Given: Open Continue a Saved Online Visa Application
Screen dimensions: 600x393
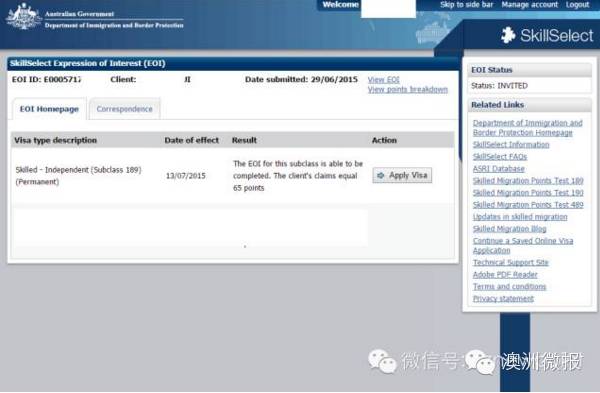Looking at the screenshot, I should click(523, 245).
